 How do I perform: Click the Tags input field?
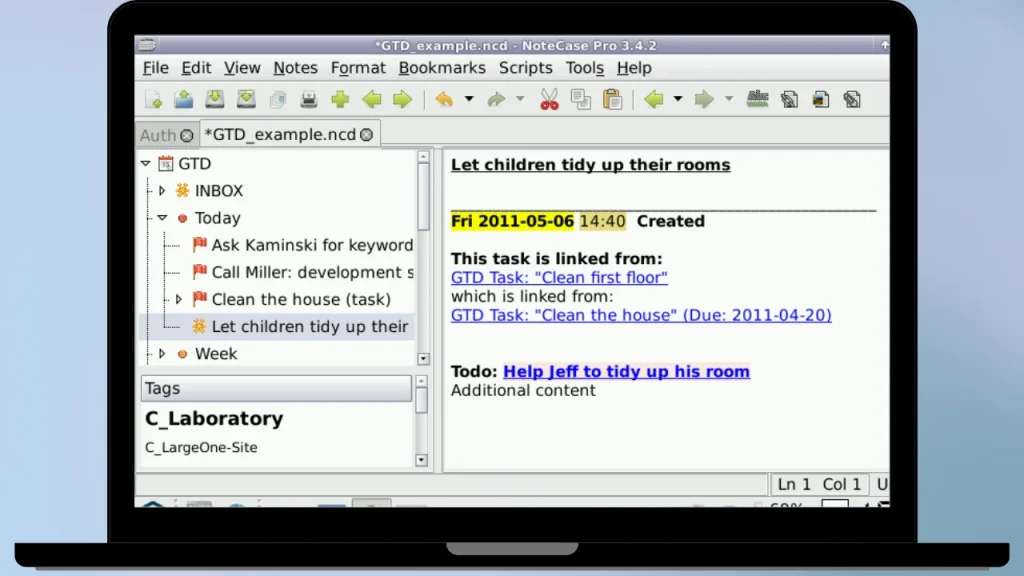[276, 389]
